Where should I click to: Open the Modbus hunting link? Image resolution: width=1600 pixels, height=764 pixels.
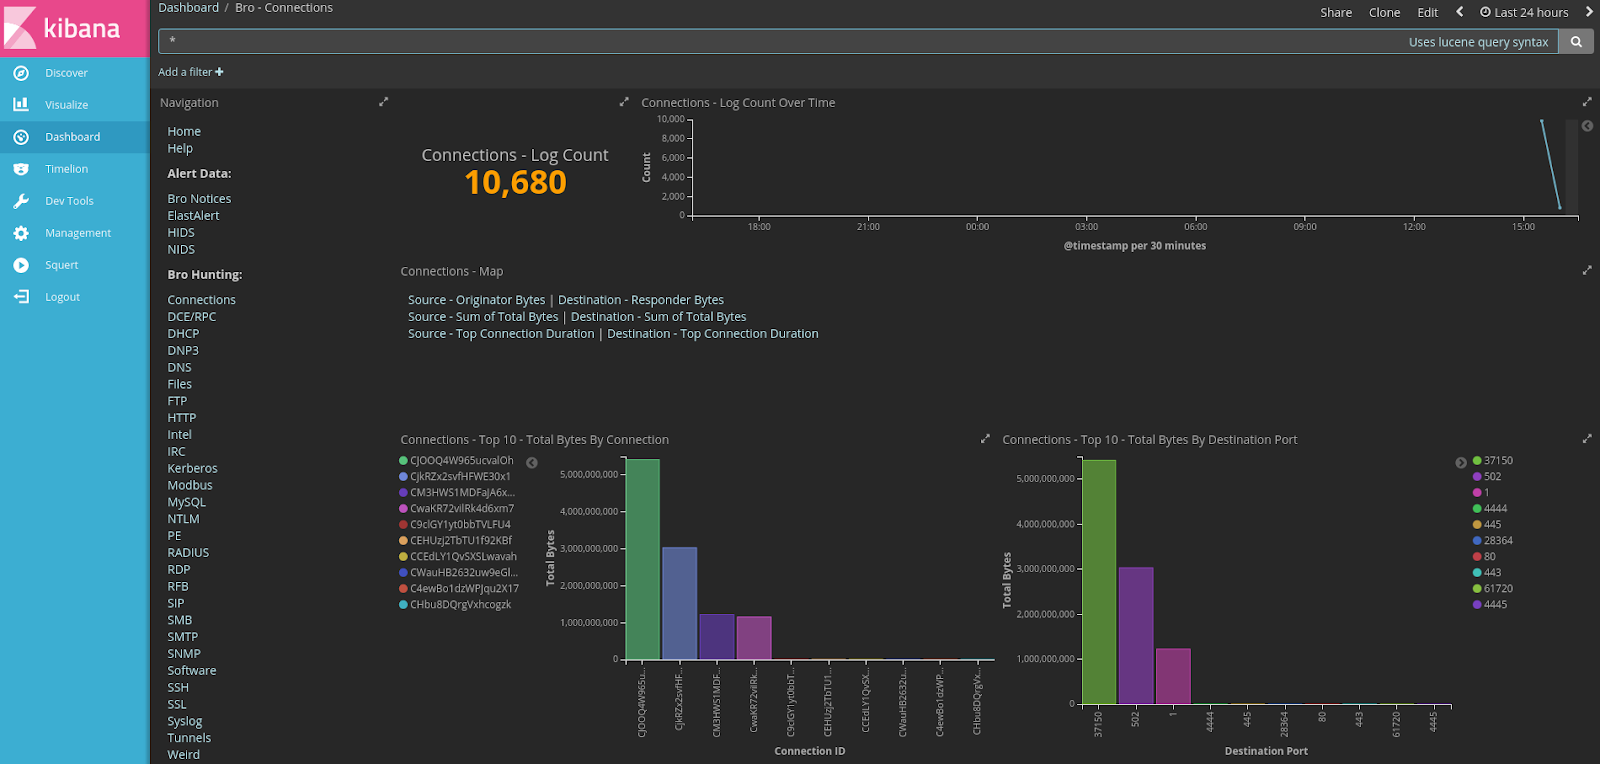pyautogui.click(x=190, y=486)
